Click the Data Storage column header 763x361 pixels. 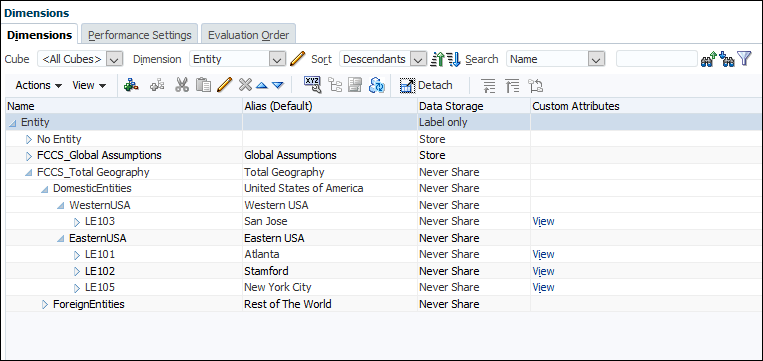tap(474, 106)
